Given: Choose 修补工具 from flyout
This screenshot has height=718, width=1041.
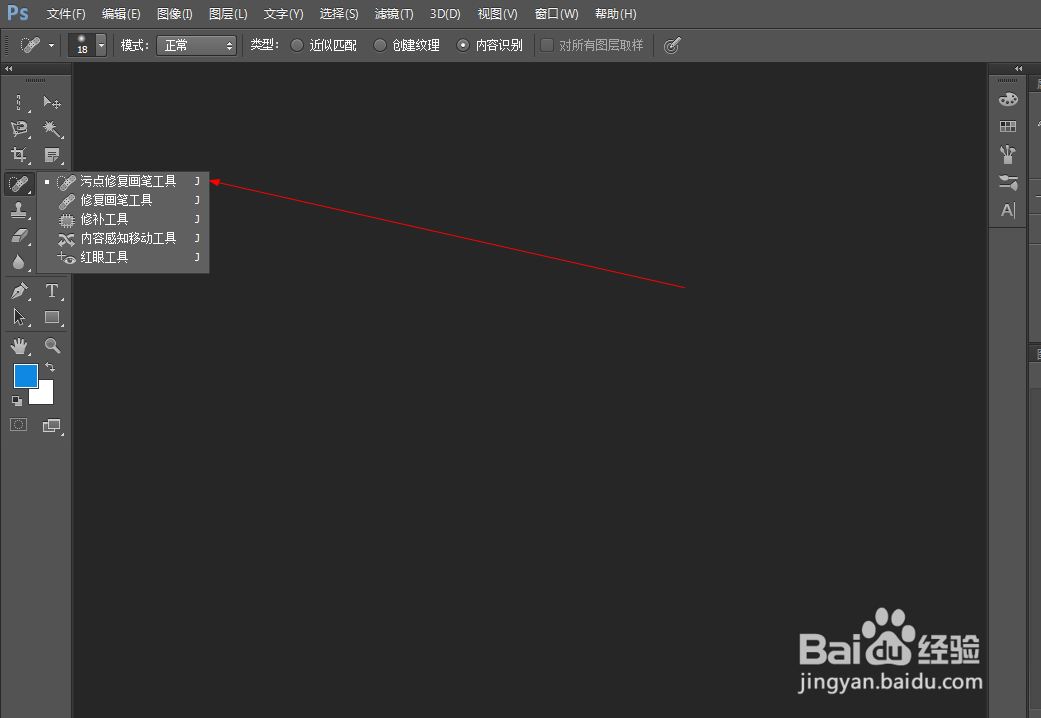Looking at the screenshot, I should pos(123,219).
